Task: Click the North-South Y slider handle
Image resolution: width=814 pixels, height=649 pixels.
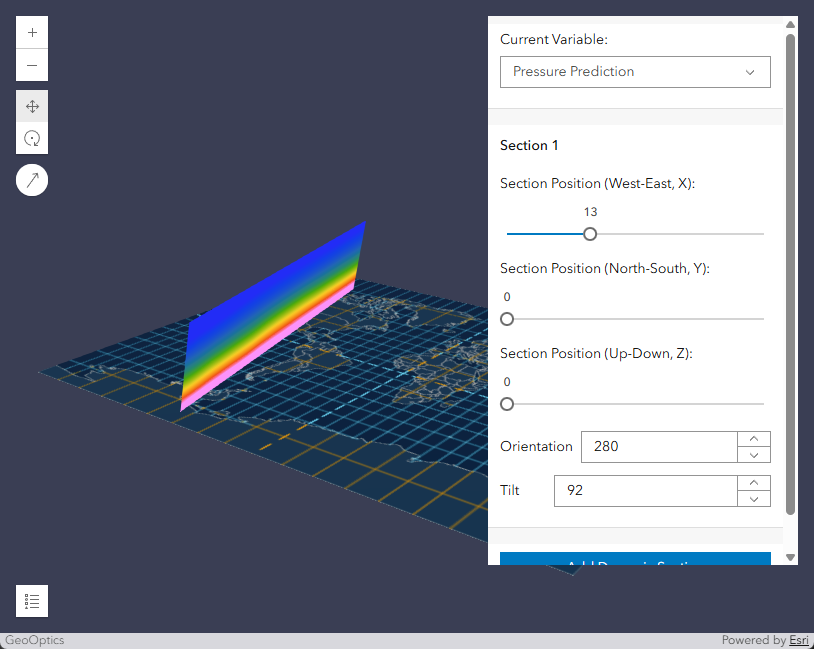Action: pos(507,319)
